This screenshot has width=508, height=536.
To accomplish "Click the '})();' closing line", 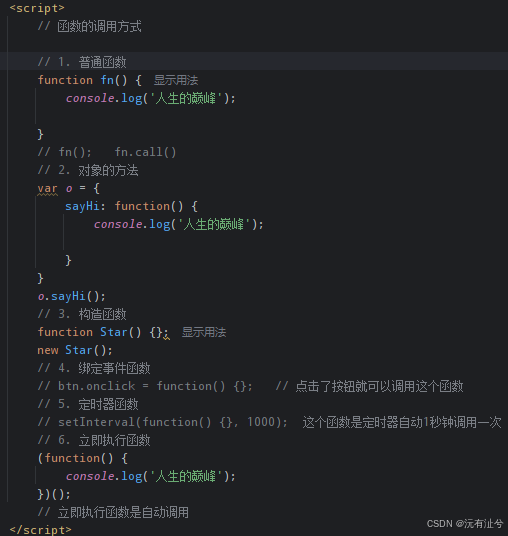I will pyautogui.click(x=54, y=494).
